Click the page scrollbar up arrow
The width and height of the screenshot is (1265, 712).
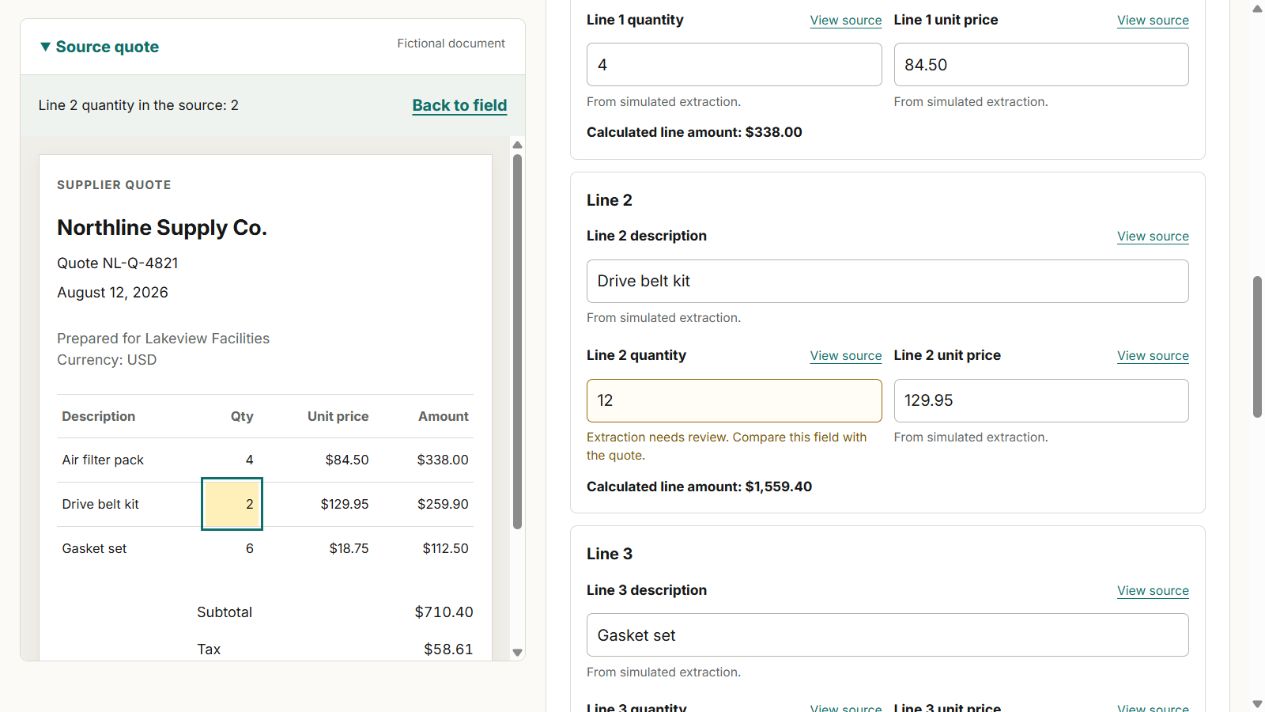coord(1257,8)
